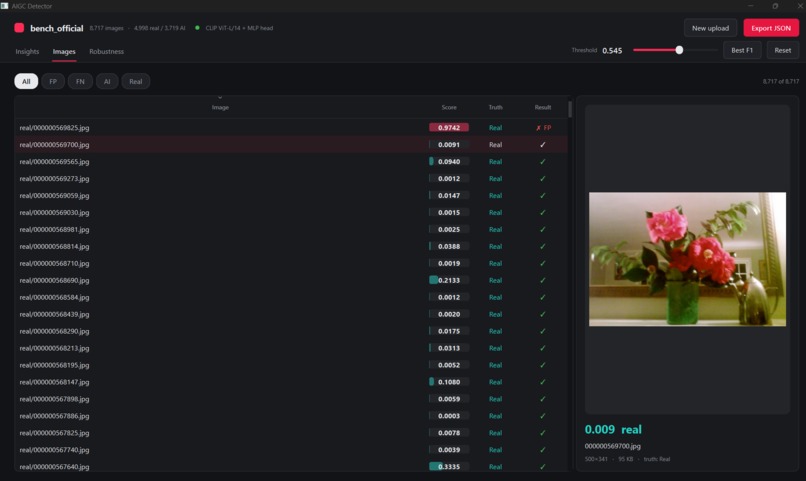The height and width of the screenshot is (481, 806).
Task: Export results with Export JSON
Action: 771,28
